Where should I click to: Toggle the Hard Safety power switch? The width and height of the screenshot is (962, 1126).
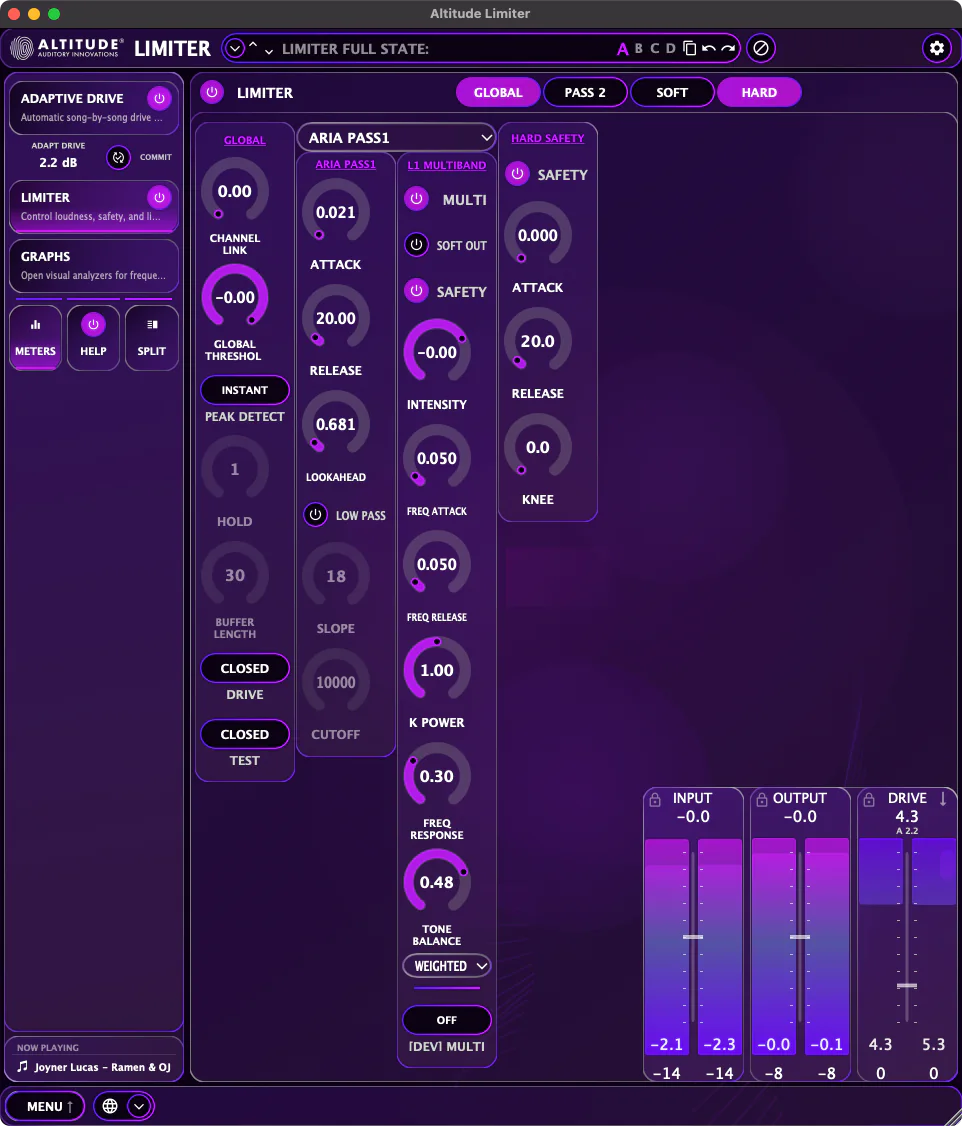point(517,174)
